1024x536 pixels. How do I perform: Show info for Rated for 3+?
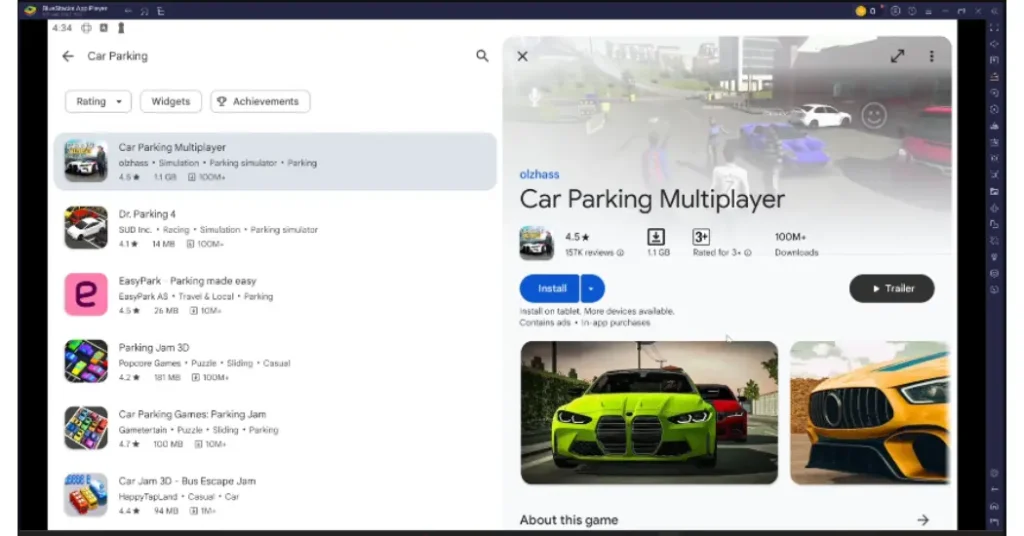(748, 253)
